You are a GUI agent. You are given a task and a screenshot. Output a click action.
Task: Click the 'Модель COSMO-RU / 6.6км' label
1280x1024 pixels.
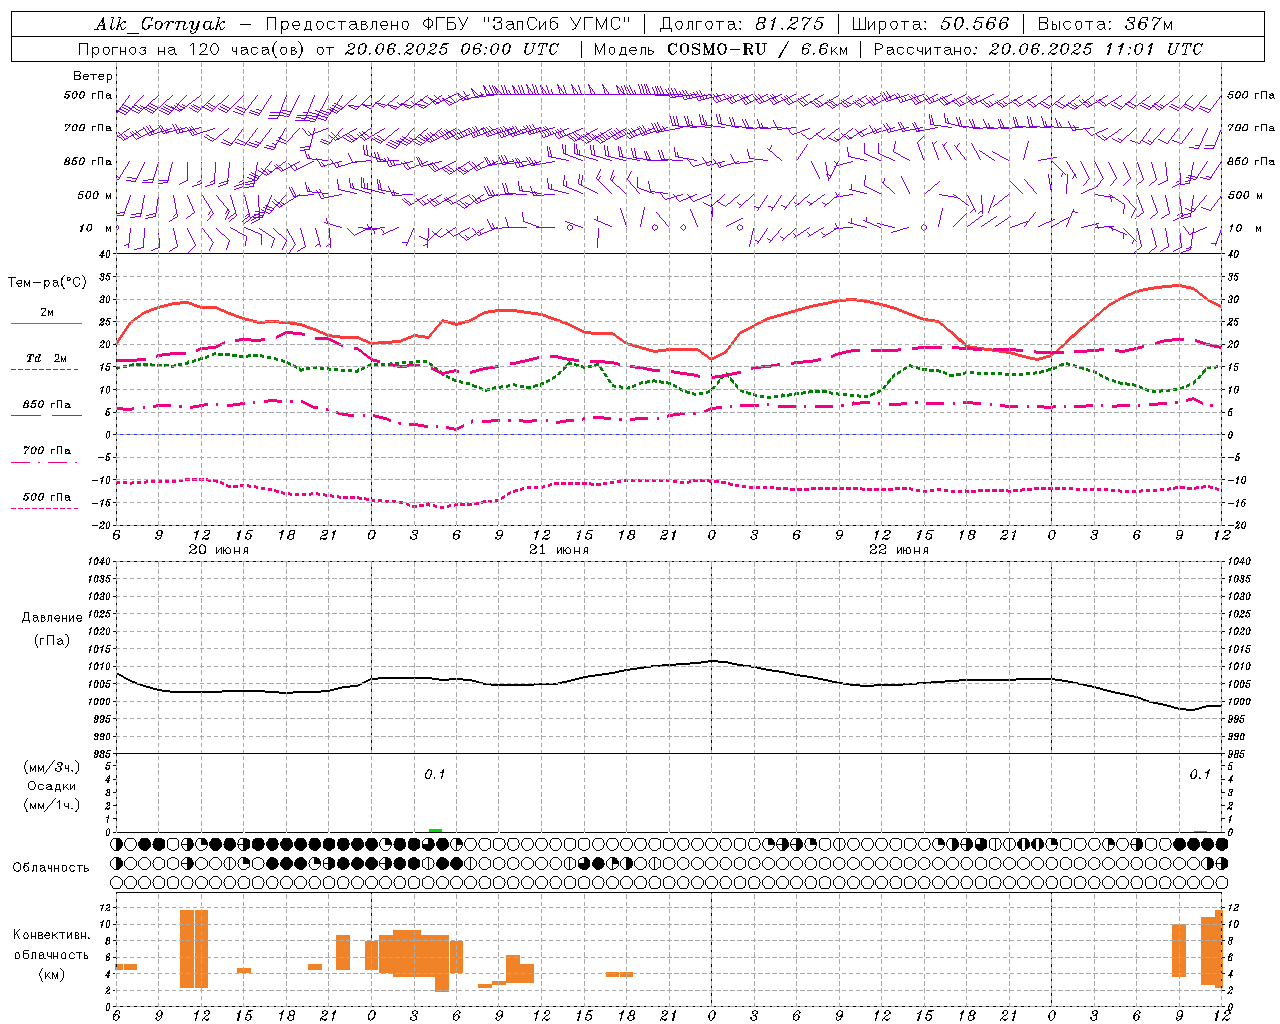pyautogui.click(x=721, y=49)
